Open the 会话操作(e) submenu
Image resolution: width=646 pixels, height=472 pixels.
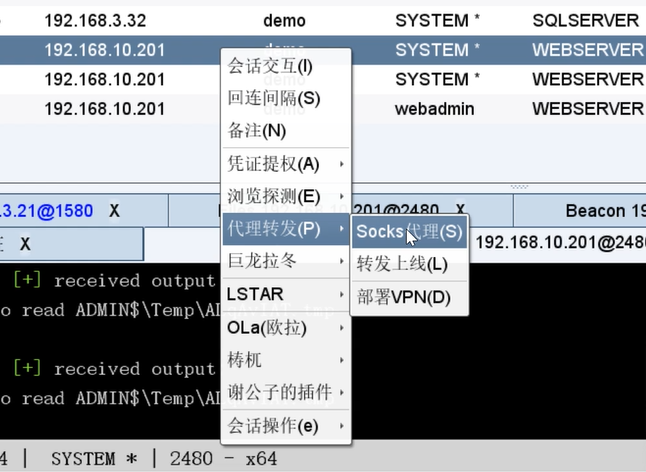point(342,426)
